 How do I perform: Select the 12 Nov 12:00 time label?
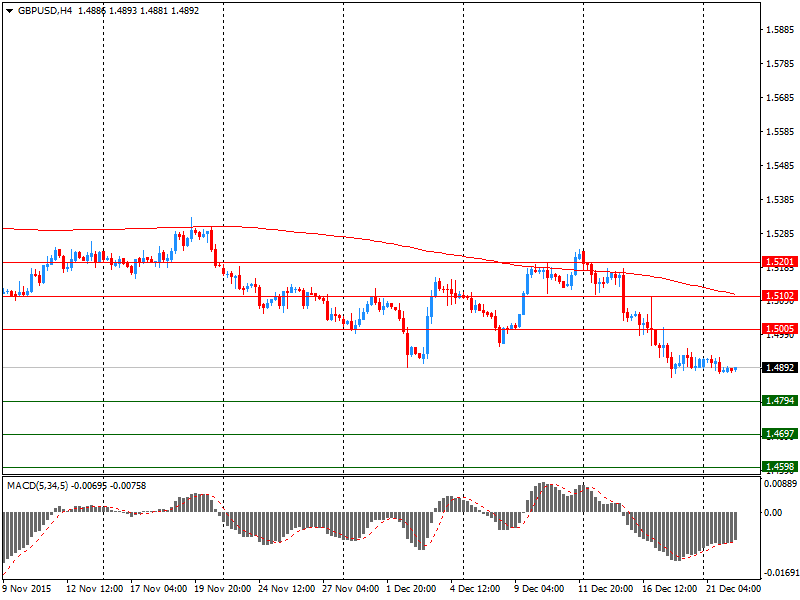coord(94,589)
